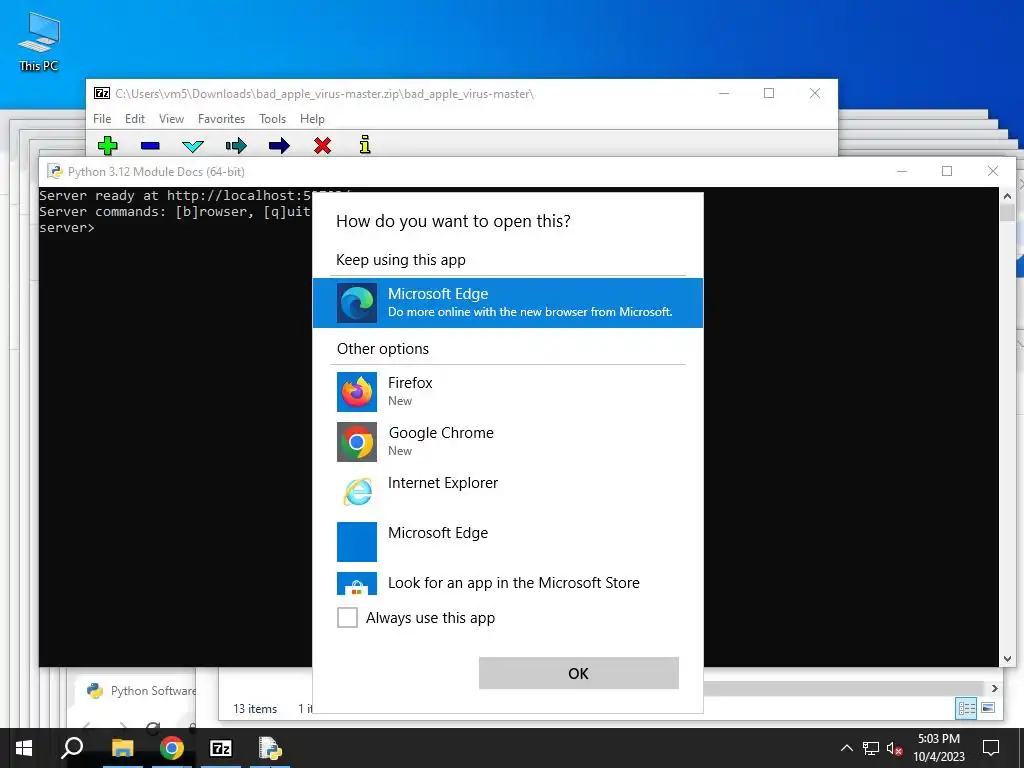Confirm the dialog with OK
The width and height of the screenshot is (1024, 768).
pyautogui.click(x=579, y=673)
